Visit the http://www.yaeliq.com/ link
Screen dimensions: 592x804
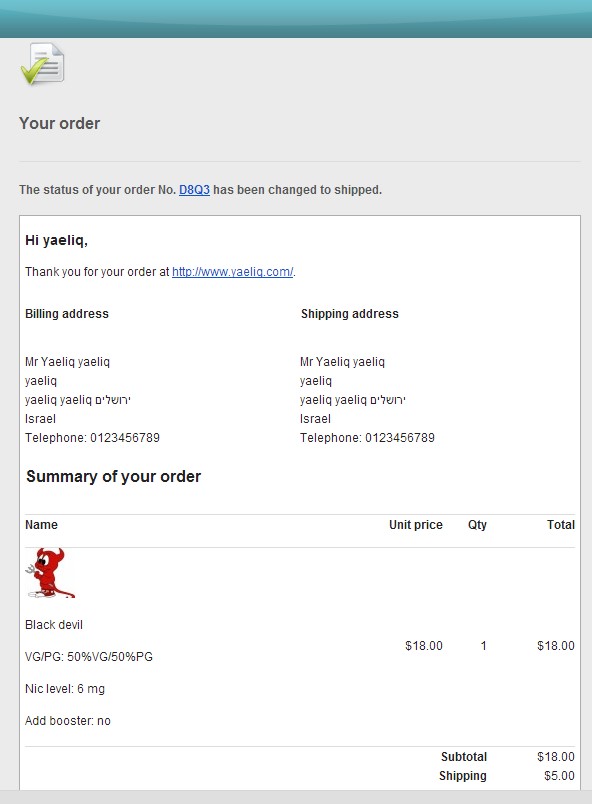point(233,272)
